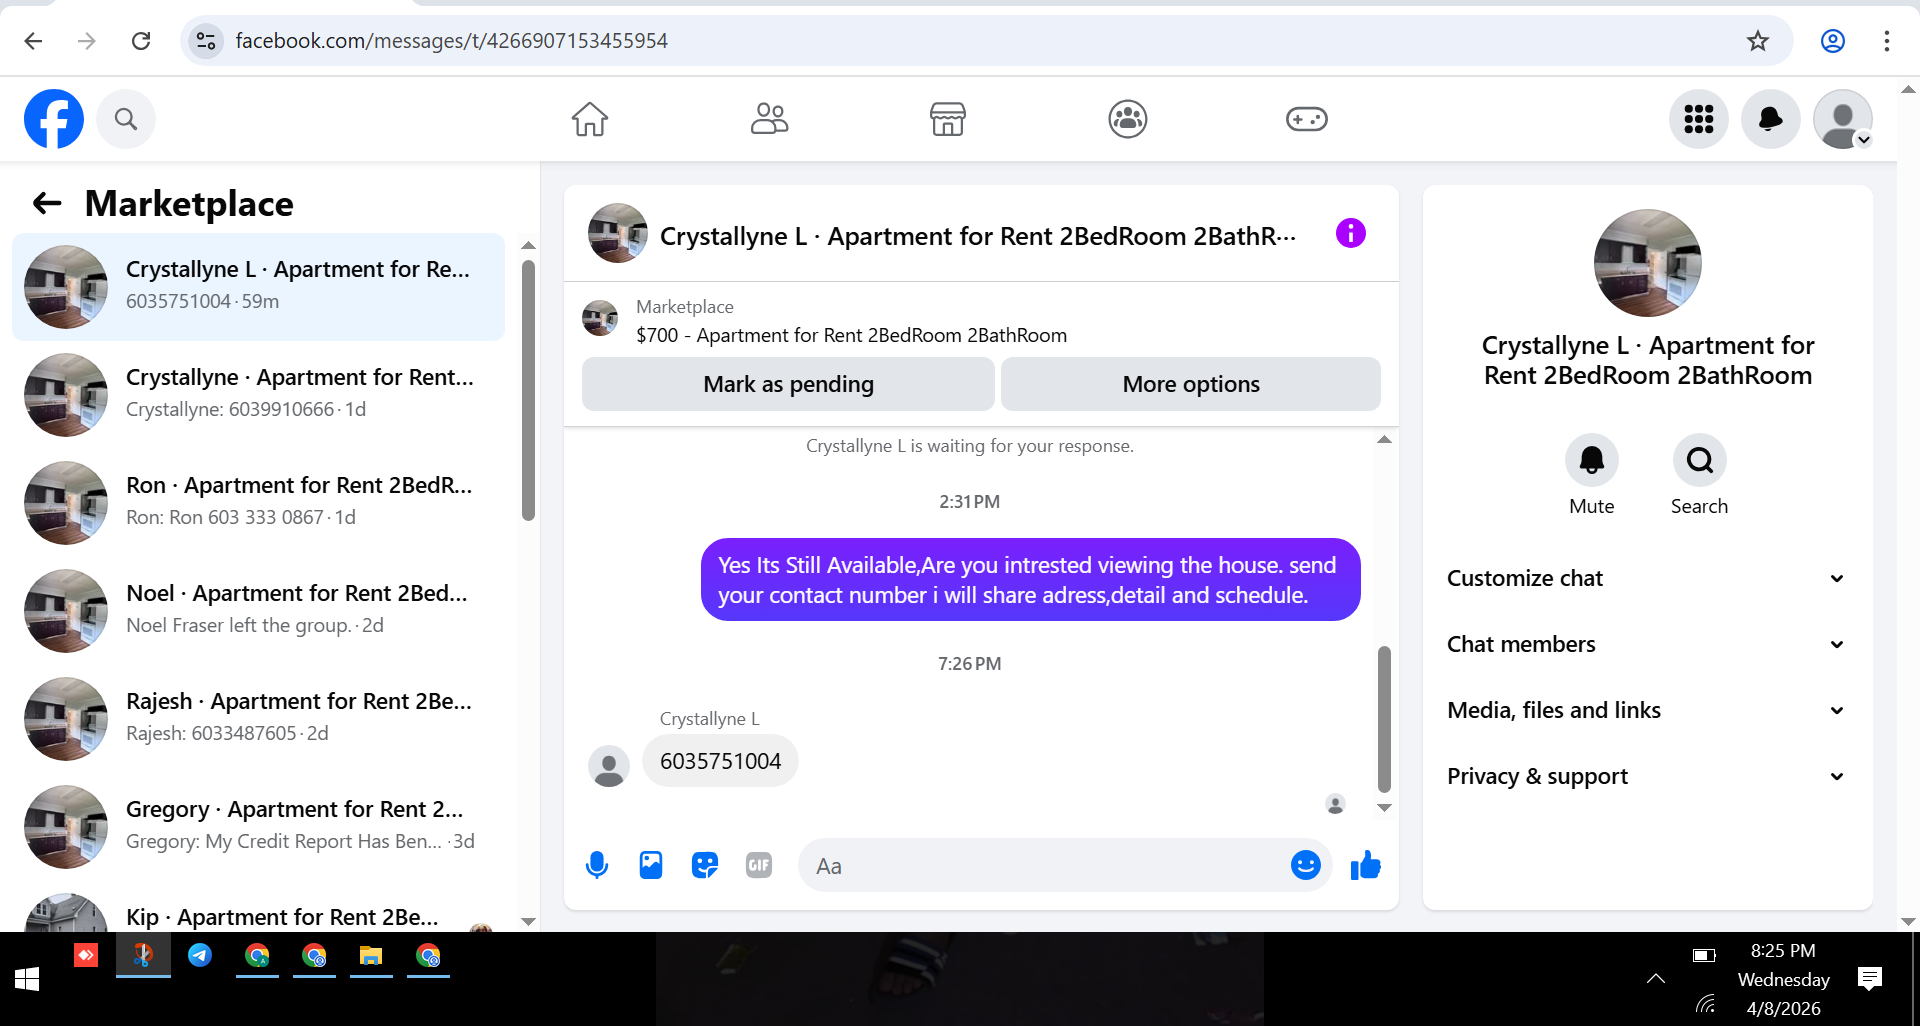Mark the listing as pending
Screen dimensions: 1920x1026
[788, 384]
